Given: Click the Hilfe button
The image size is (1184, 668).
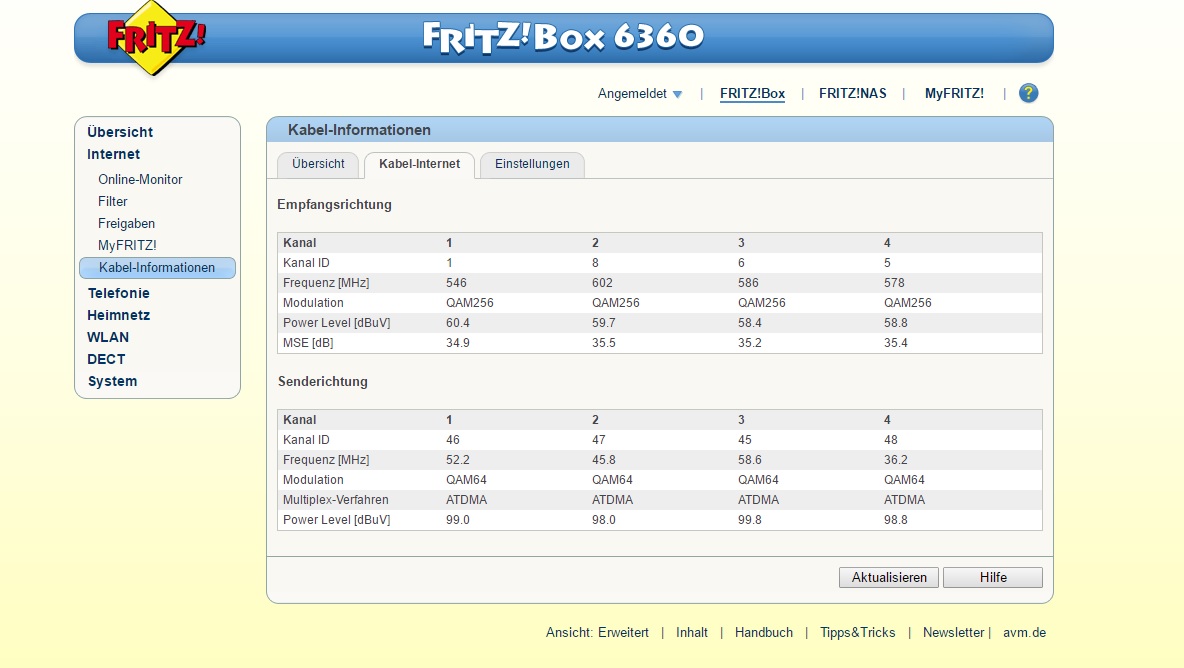Looking at the screenshot, I should pyautogui.click(x=993, y=577).
